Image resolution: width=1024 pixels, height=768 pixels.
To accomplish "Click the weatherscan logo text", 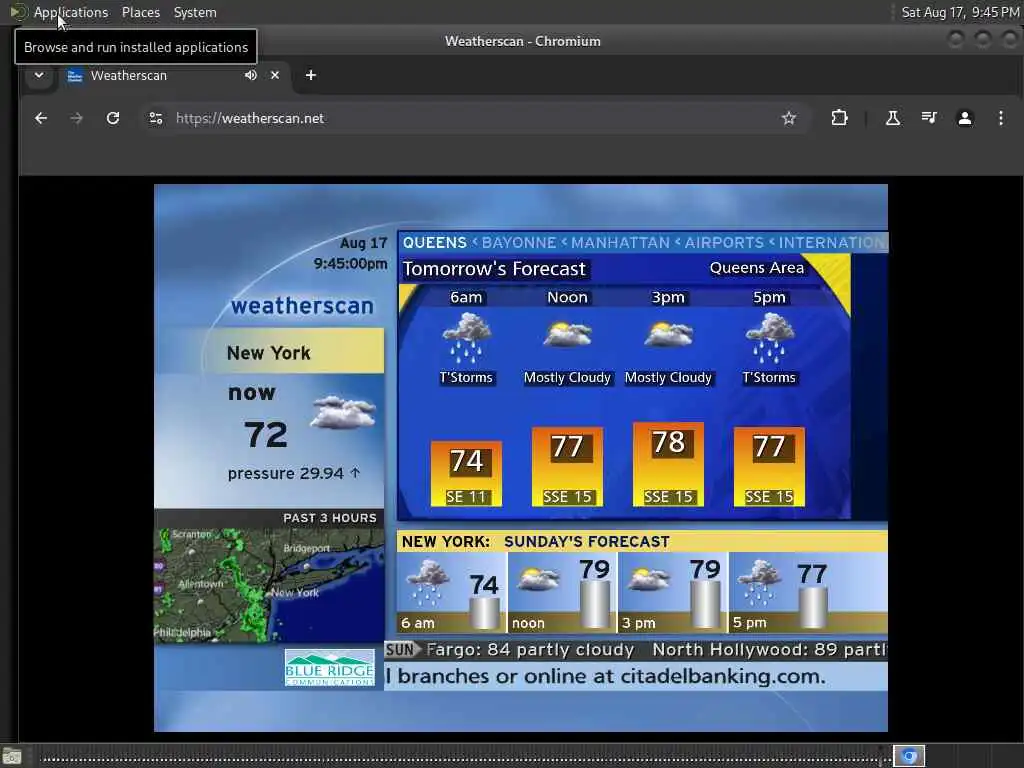I will 302,306.
